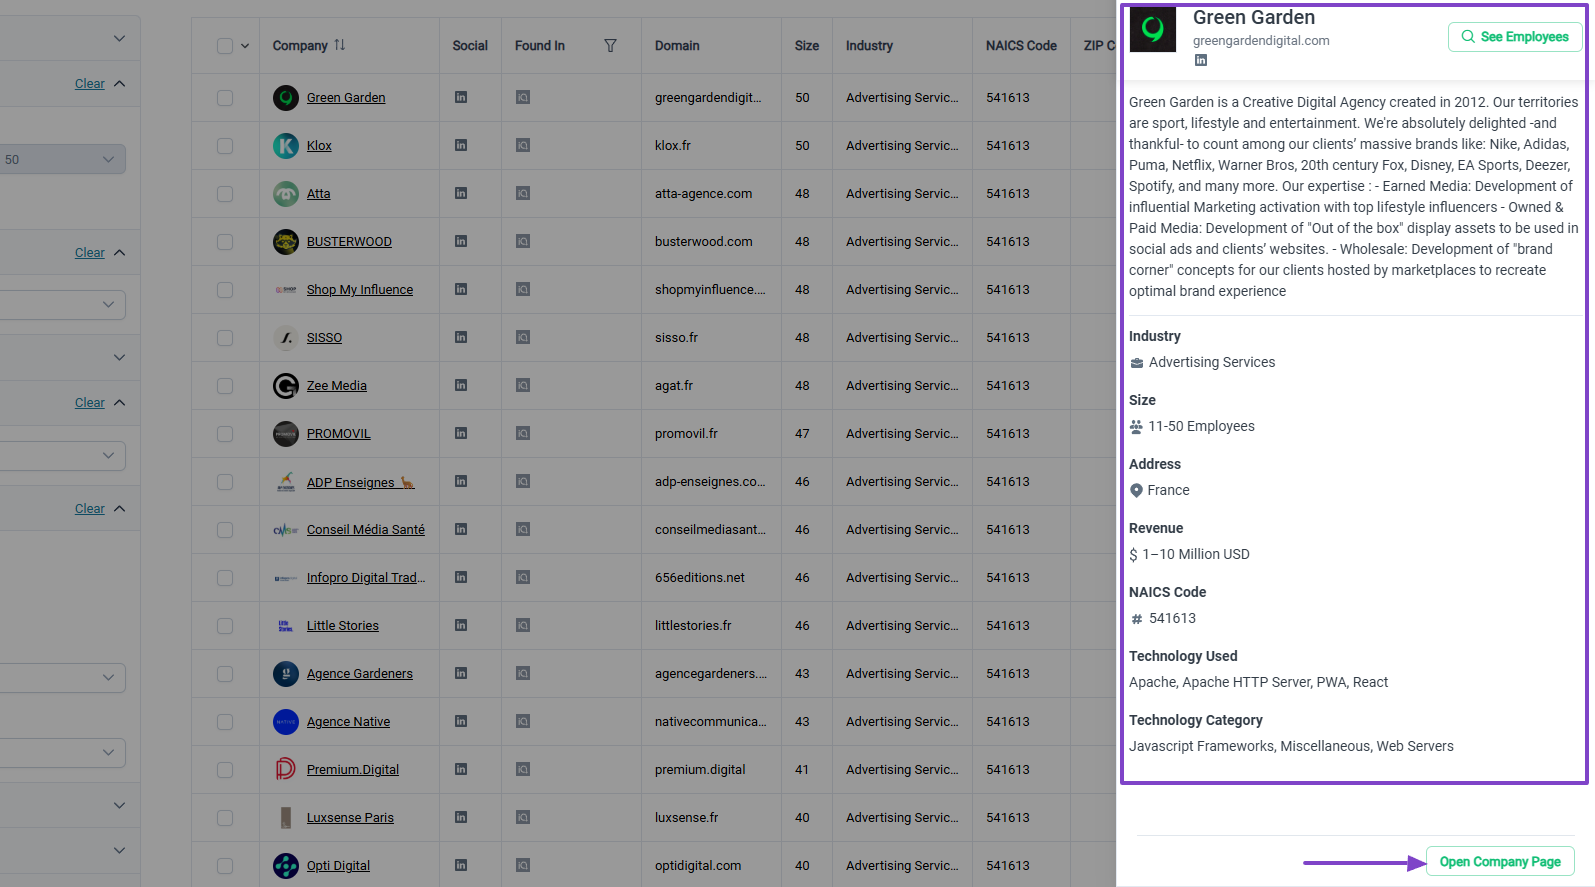Click the Atta company logo
The image size is (1595, 887).
[286, 194]
